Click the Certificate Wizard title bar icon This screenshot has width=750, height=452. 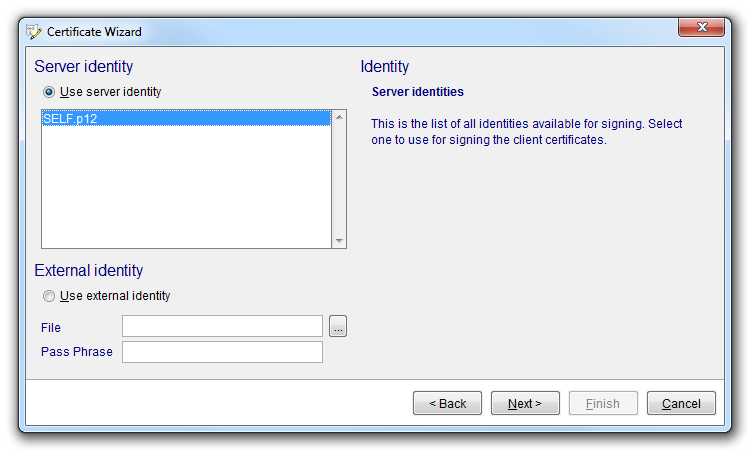pos(34,31)
